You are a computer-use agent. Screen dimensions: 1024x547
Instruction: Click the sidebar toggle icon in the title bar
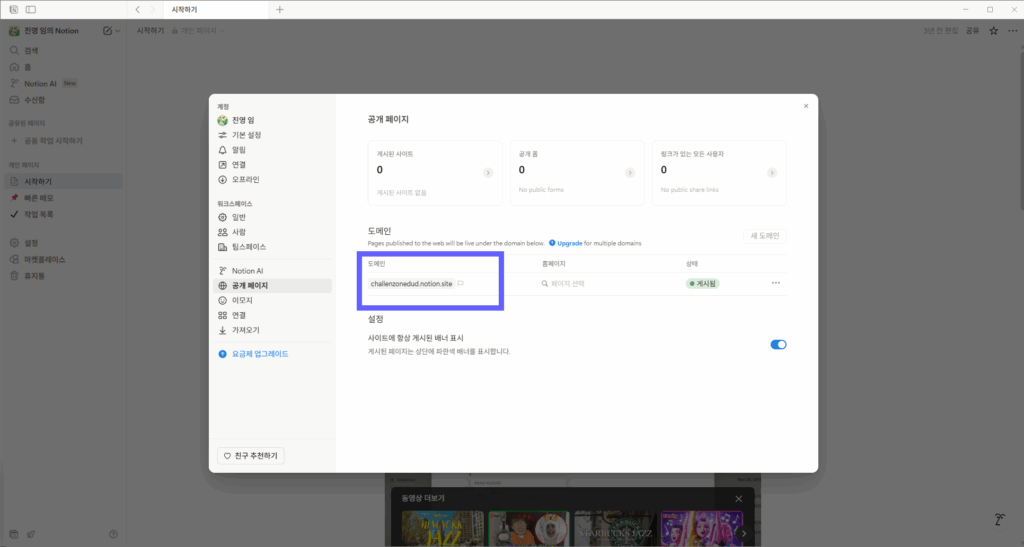pyautogui.click(x=31, y=10)
